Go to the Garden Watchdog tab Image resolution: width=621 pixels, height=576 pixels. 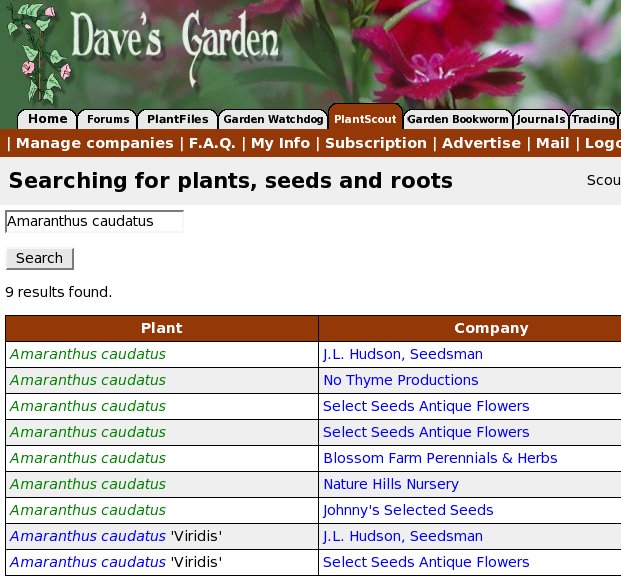tap(272, 119)
